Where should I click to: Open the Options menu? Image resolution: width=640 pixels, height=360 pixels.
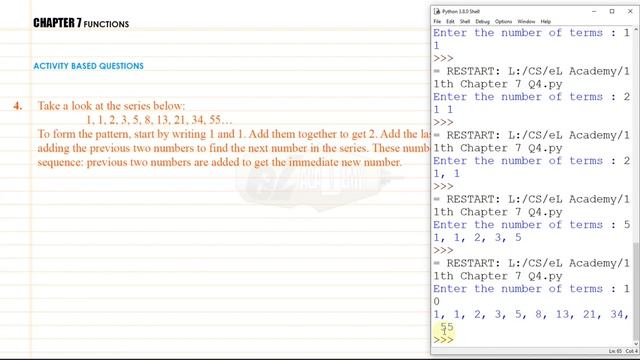(503, 22)
